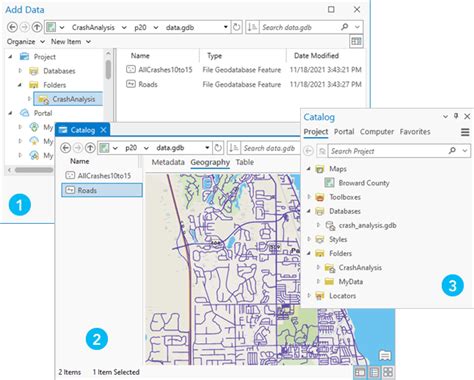Click Search data.gdb field in Catalog view
474x380 pixels.
tap(270, 148)
